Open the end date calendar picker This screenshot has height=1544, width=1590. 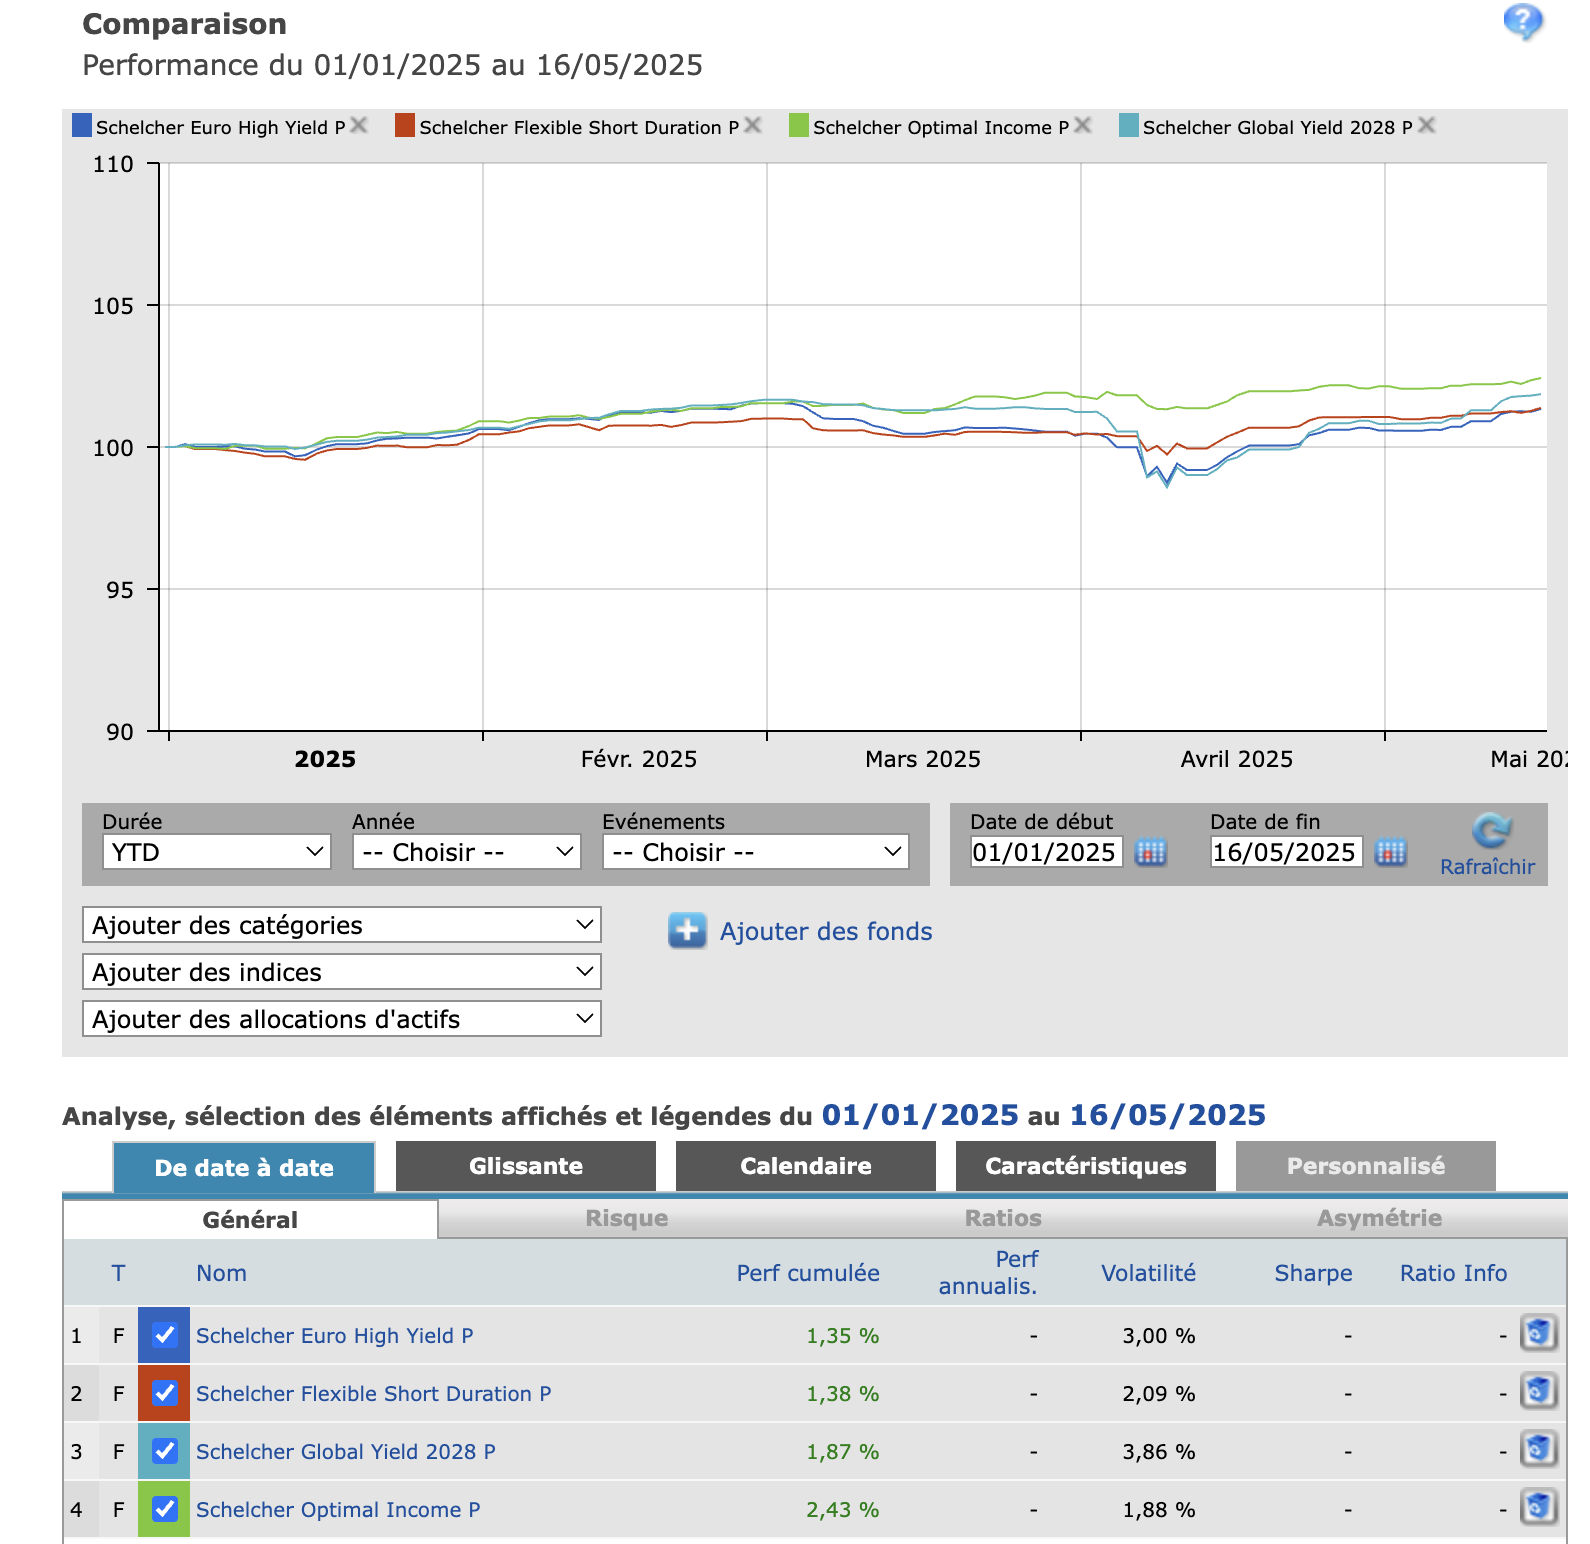click(1390, 852)
